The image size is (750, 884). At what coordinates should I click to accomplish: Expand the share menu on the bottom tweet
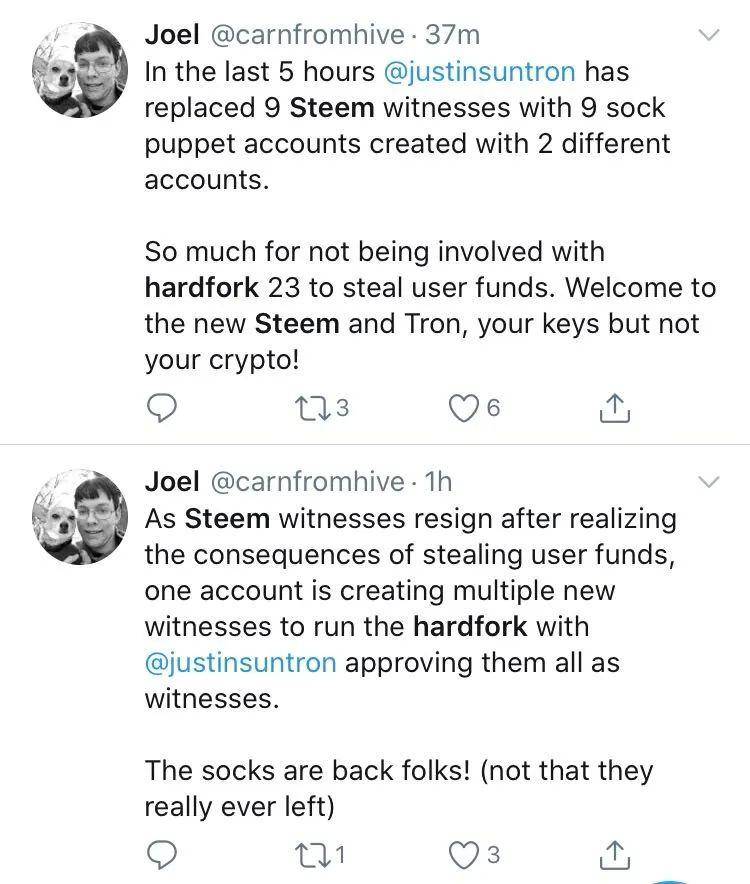tap(617, 854)
